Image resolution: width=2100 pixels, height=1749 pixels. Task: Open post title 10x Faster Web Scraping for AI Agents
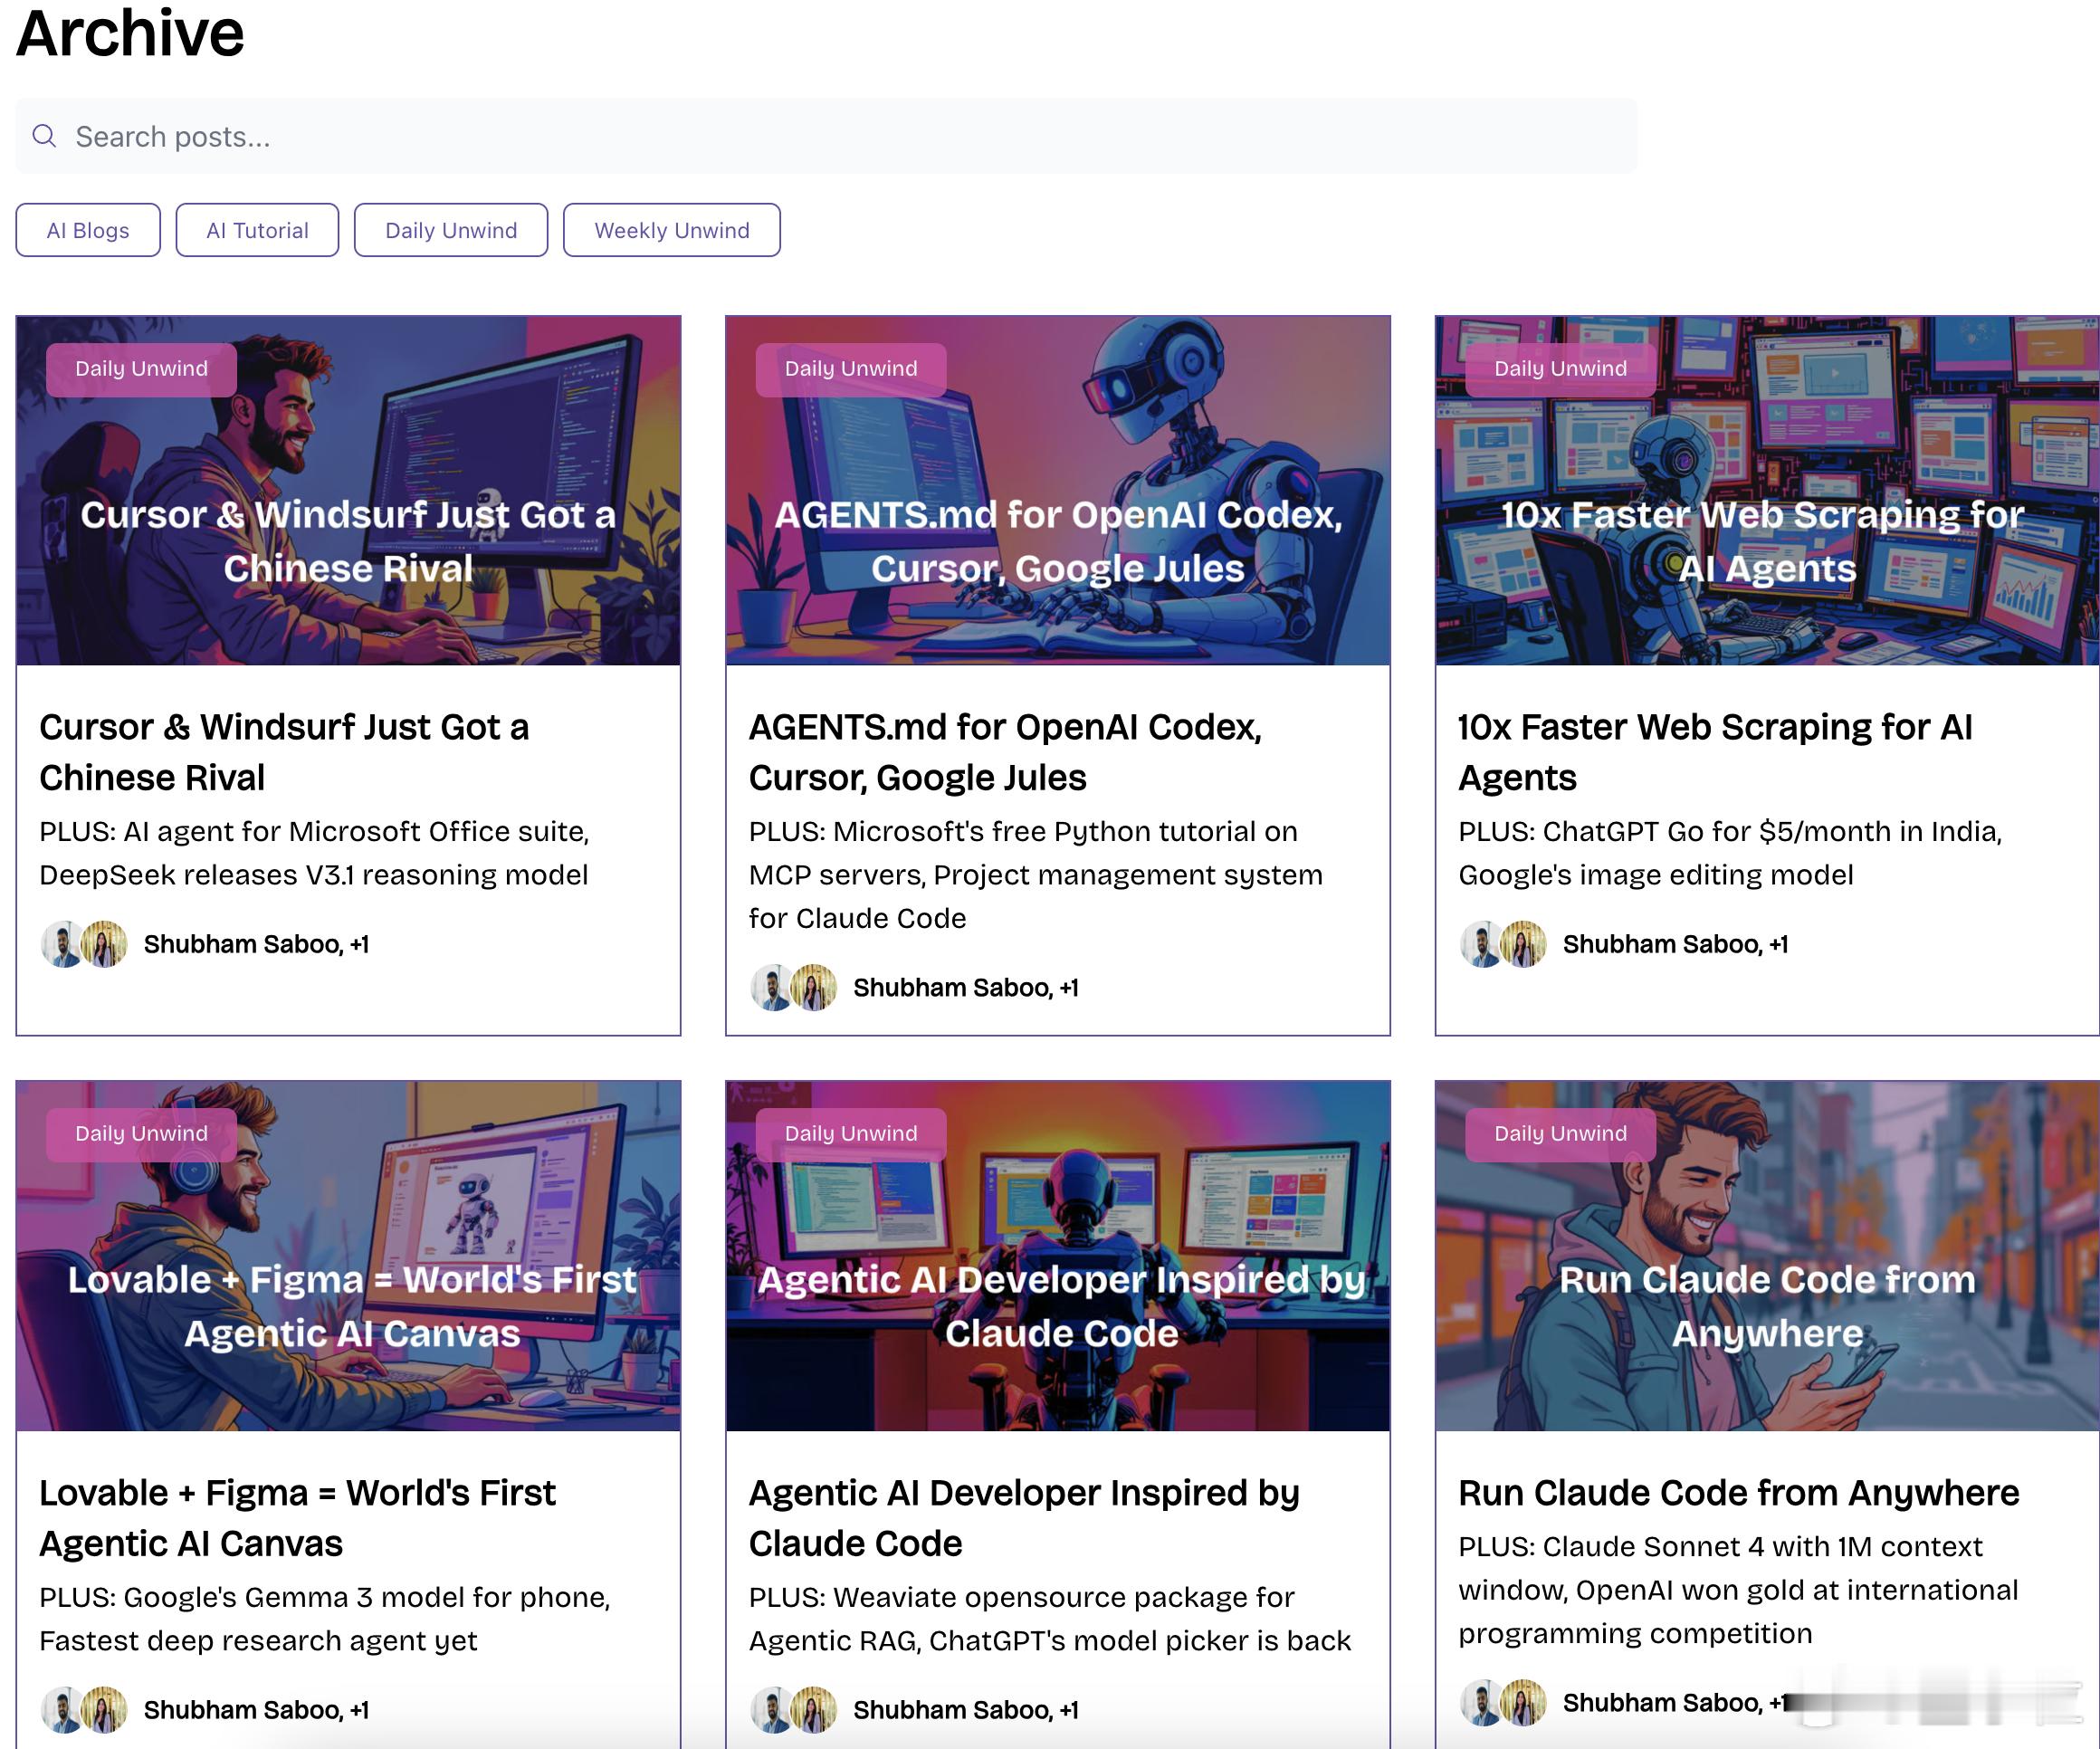pos(1716,752)
